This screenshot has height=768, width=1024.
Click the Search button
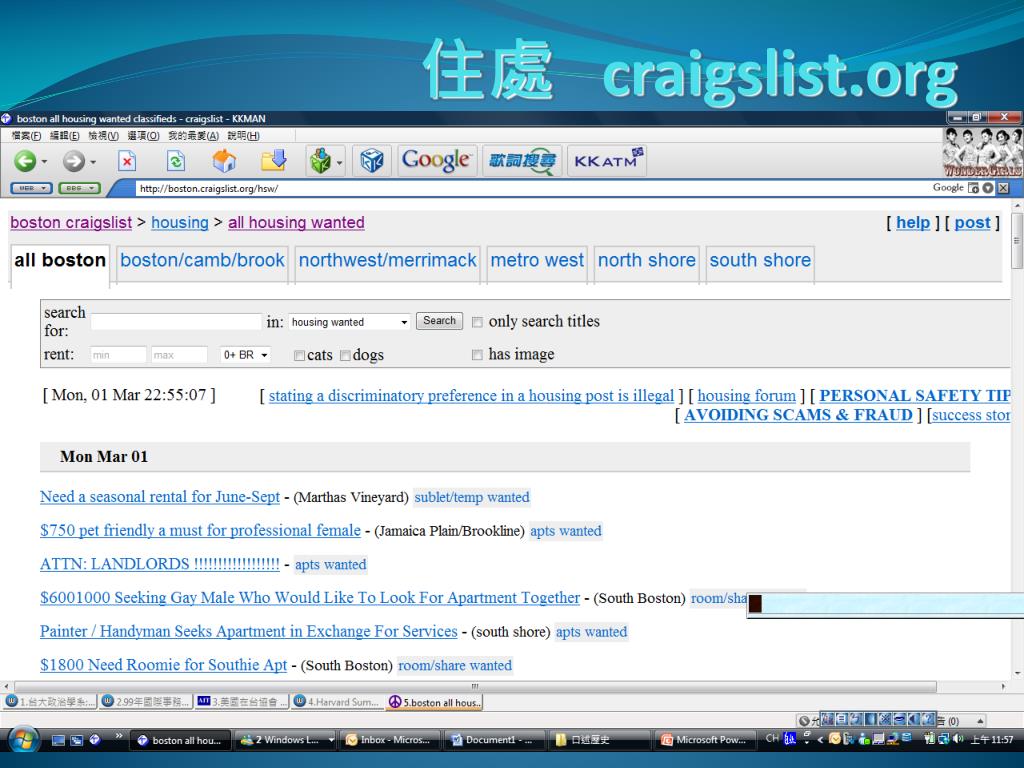point(439,321)
